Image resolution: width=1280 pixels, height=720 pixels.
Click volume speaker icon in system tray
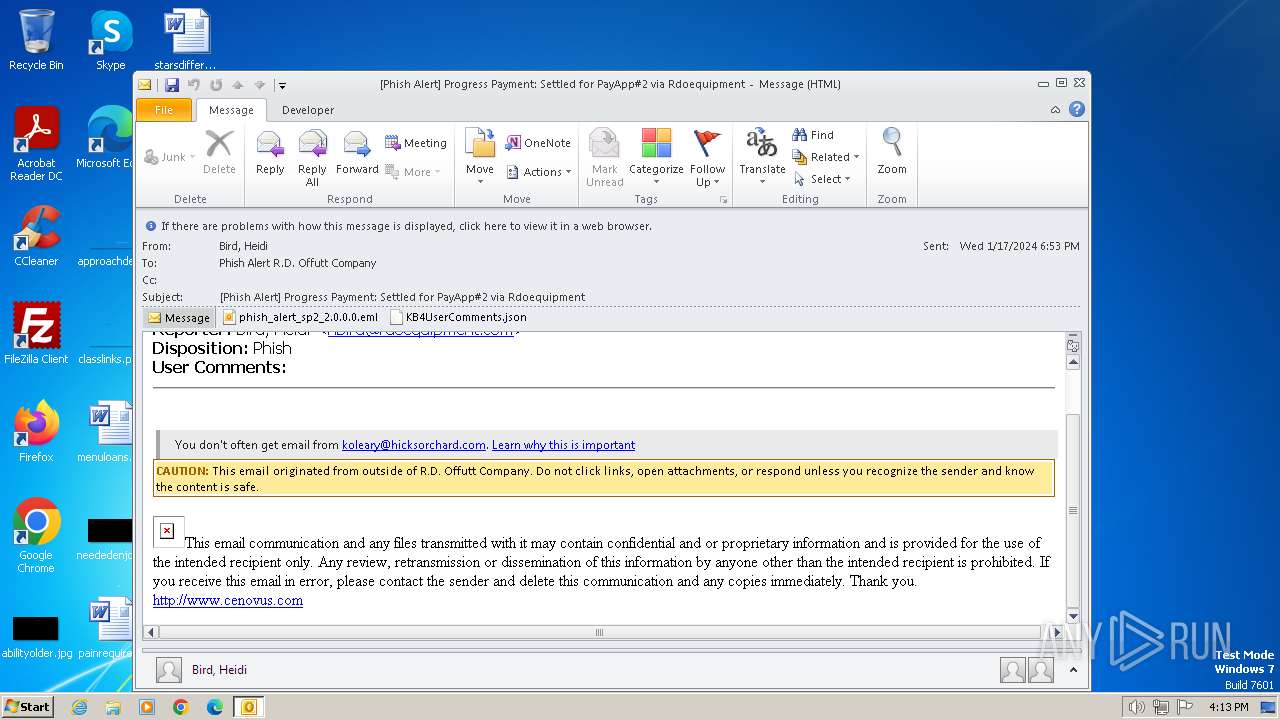[1136, 707]
